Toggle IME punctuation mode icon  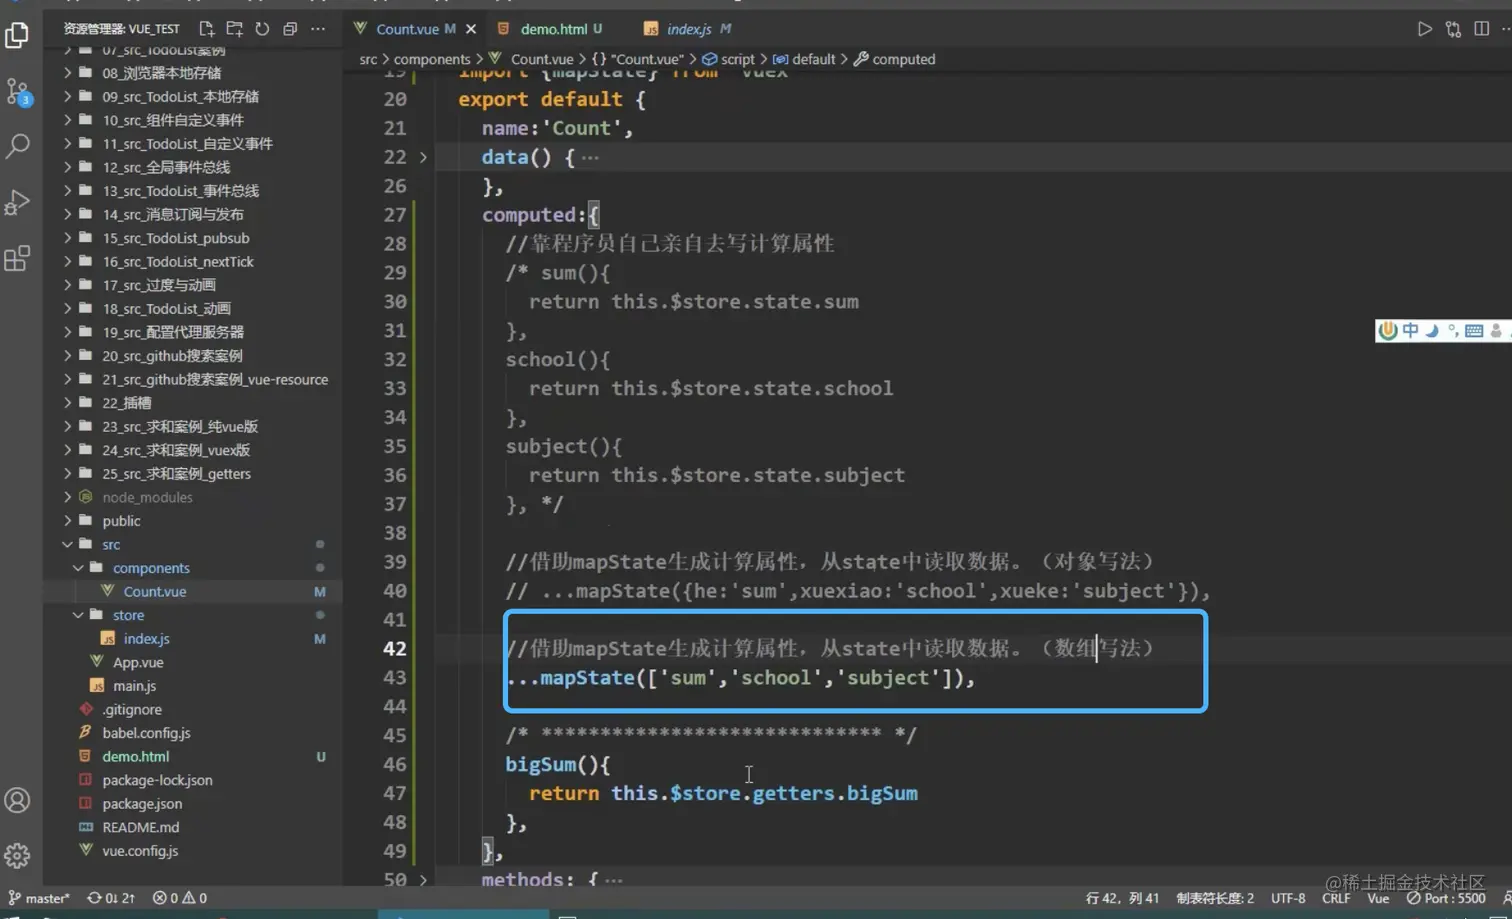tap(1453, 331)
